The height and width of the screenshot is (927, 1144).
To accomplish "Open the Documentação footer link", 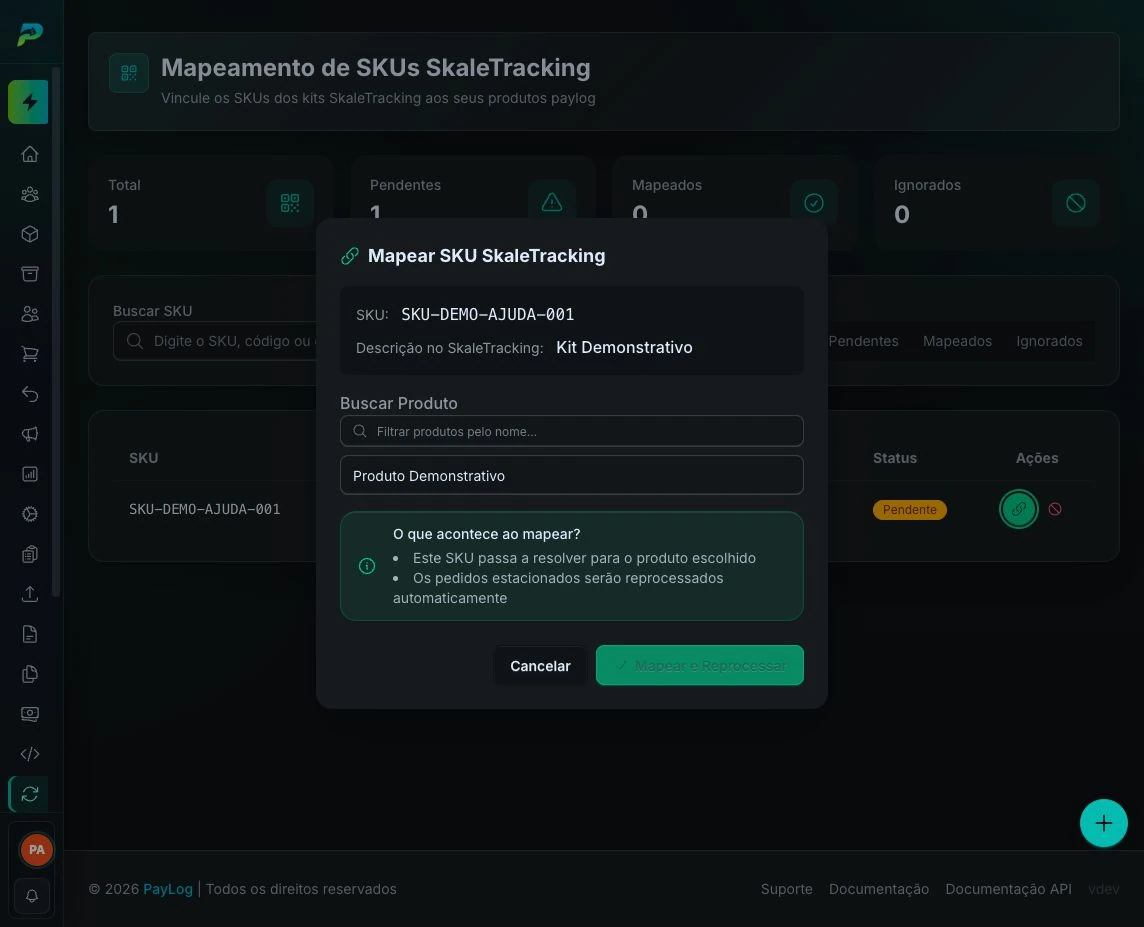I will [878, 889].
